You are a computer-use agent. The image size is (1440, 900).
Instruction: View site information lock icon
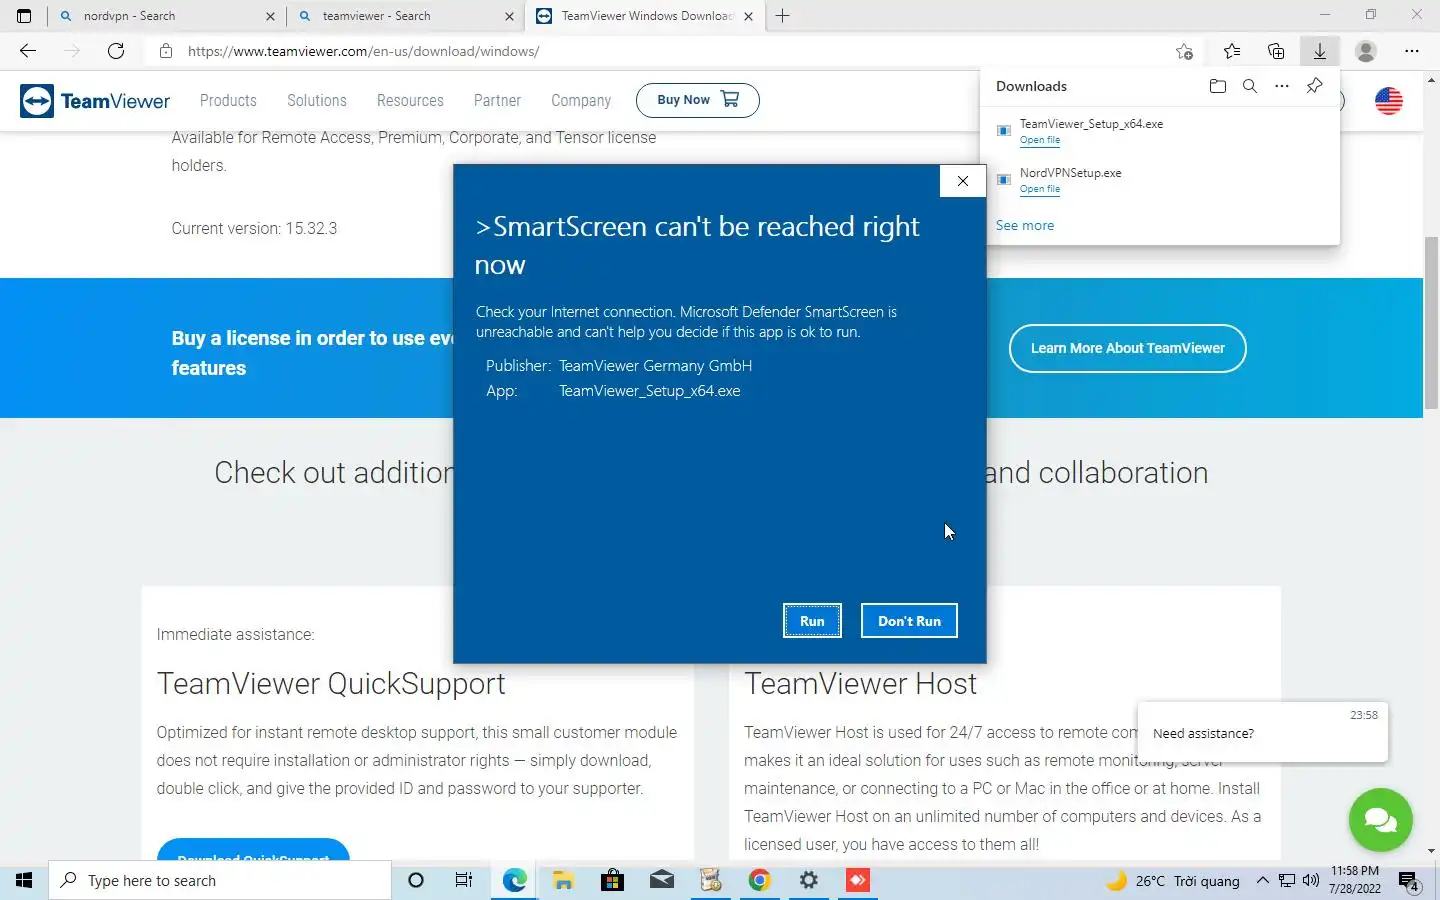(x=166, y=51)
